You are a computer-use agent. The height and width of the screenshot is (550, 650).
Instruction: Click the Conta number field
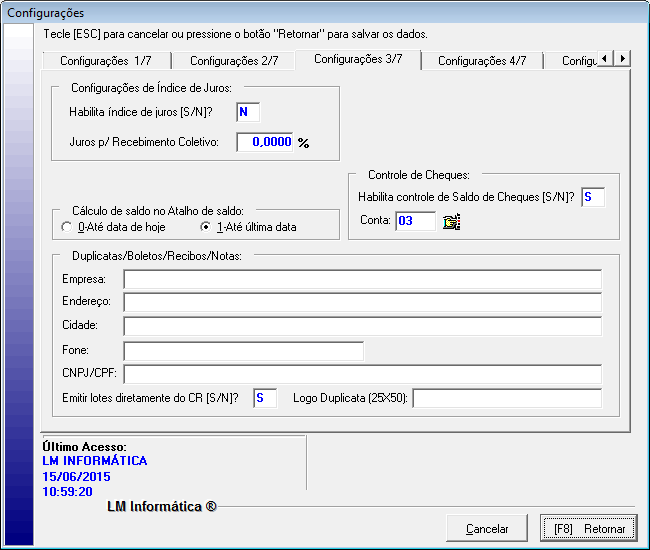415,221
